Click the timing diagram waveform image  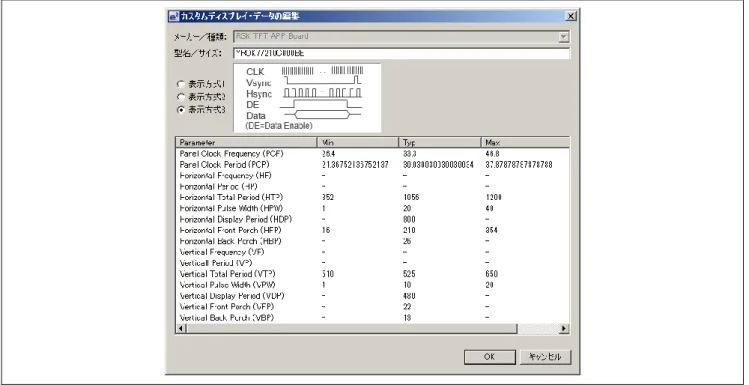[x=307, y=98]
